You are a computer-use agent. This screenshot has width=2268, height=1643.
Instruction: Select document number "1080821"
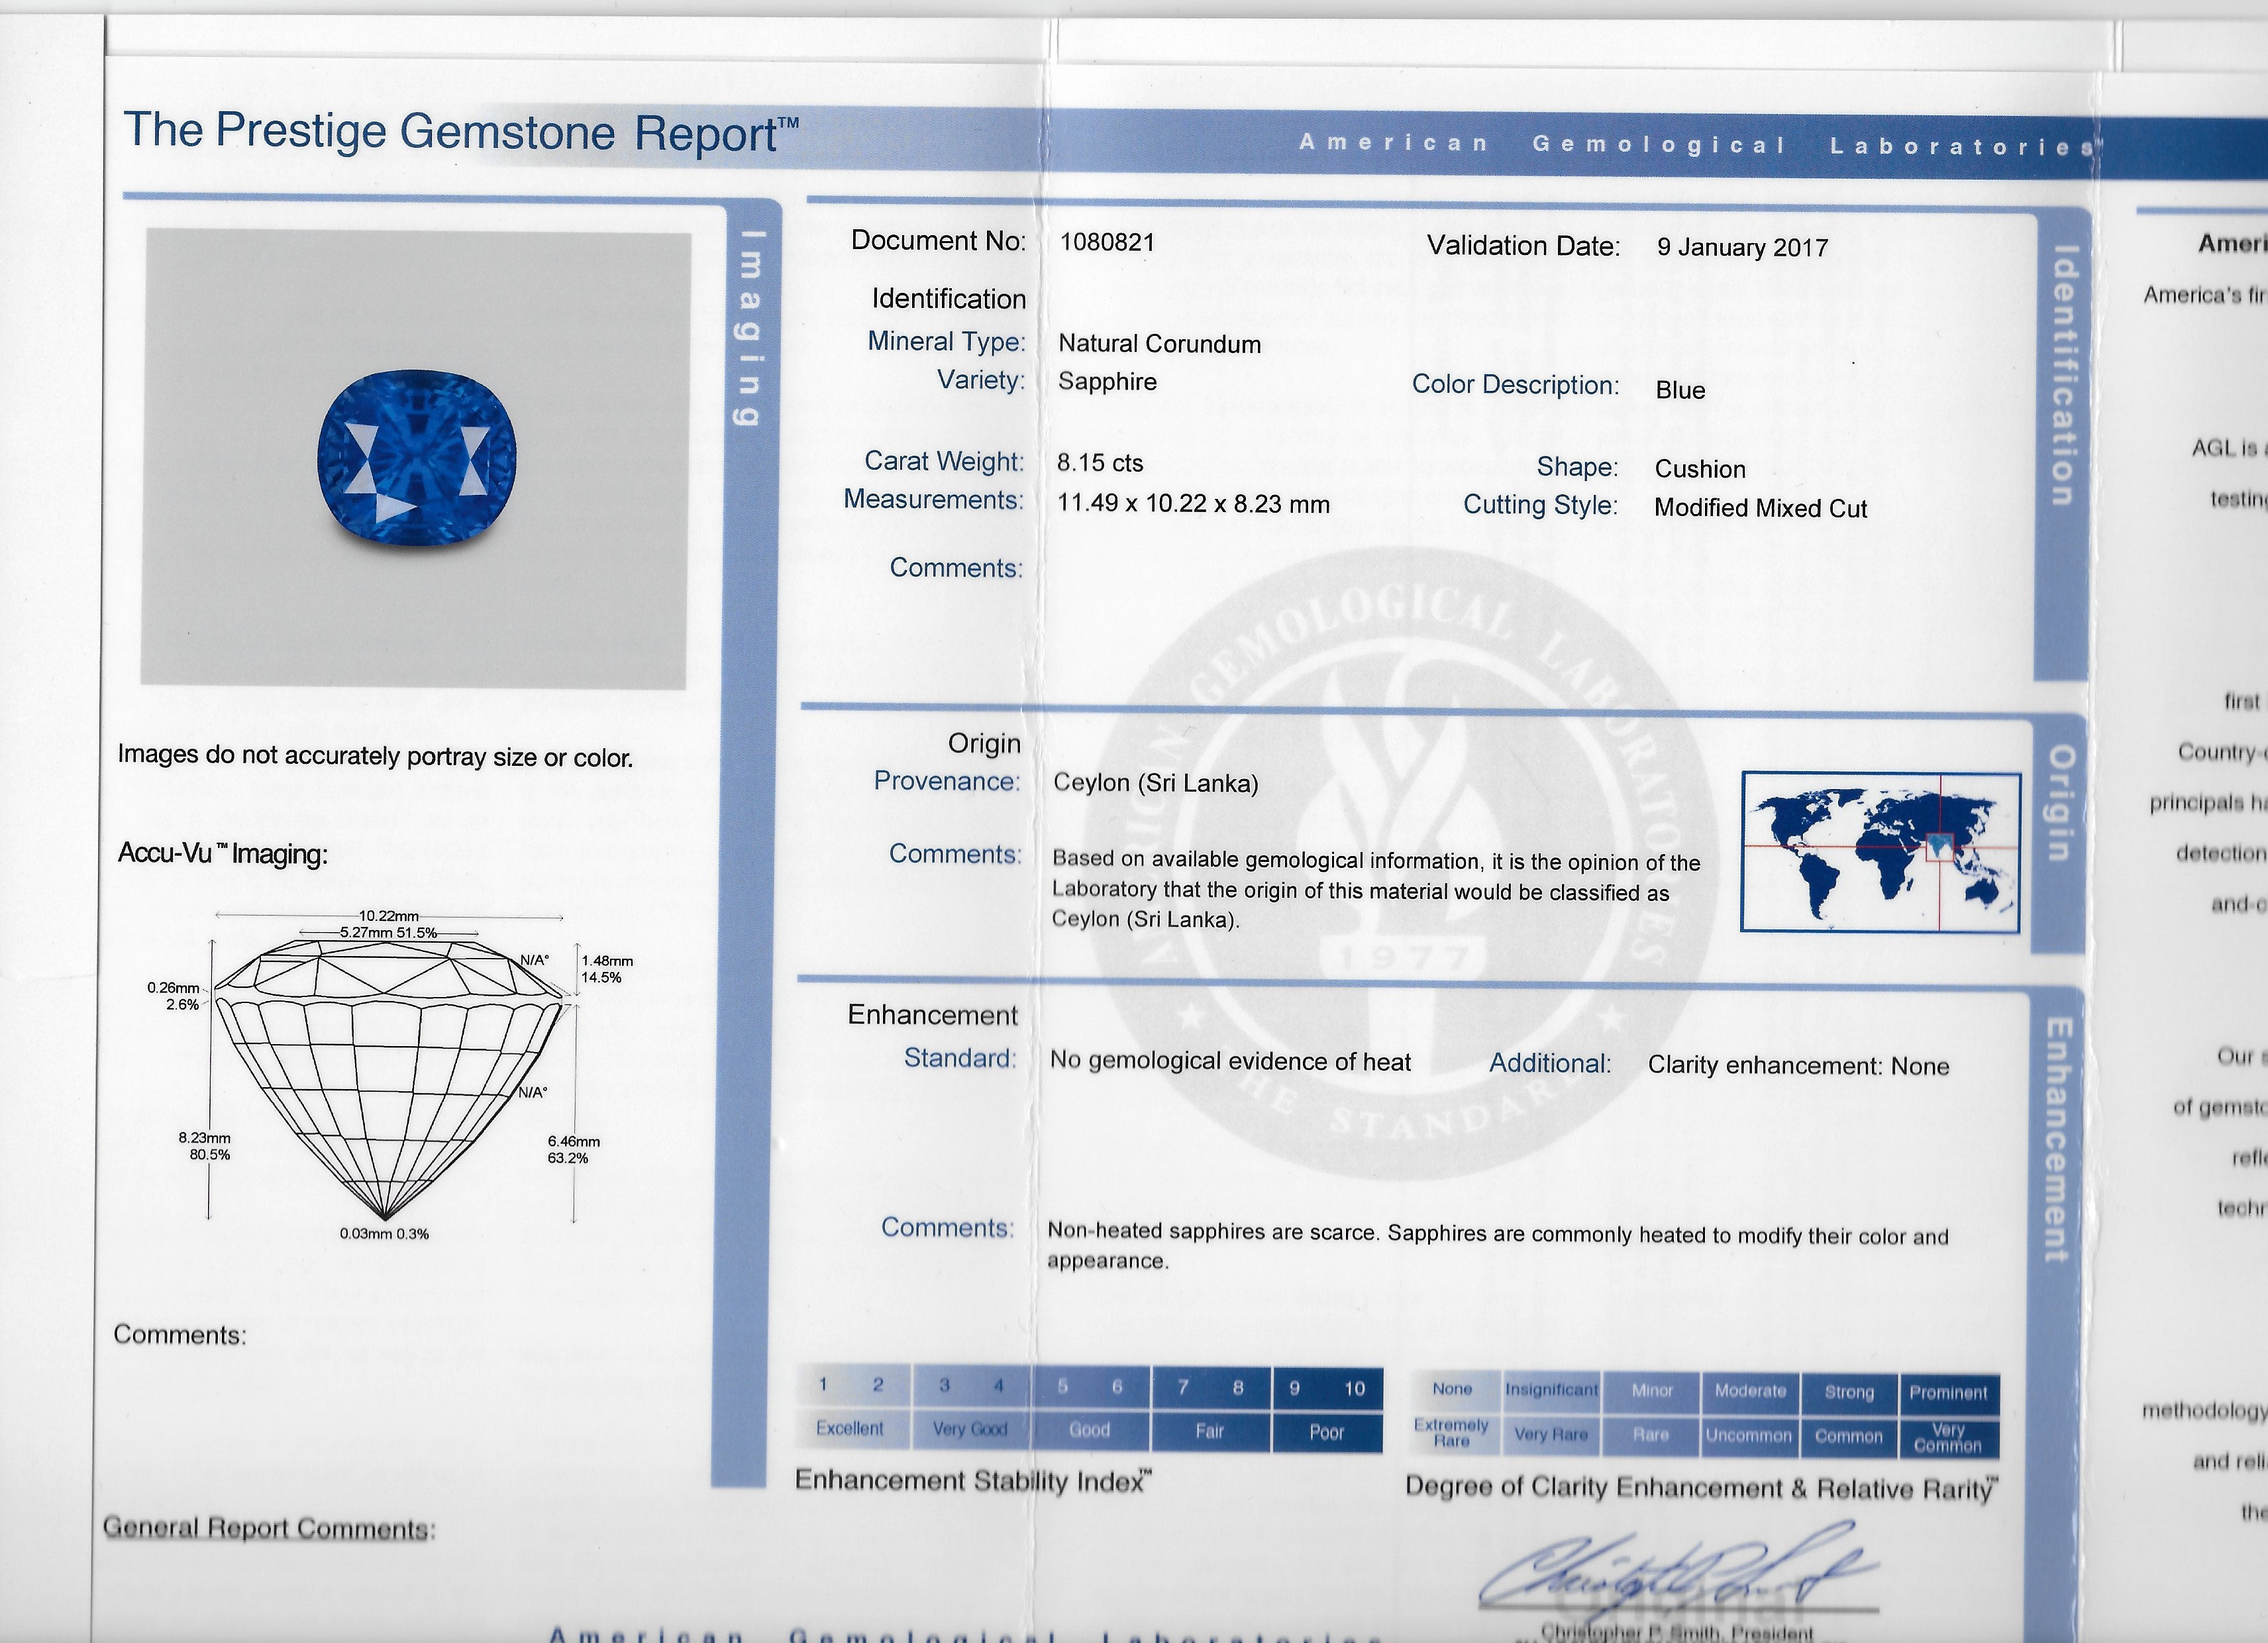[x=1107, y=242]
